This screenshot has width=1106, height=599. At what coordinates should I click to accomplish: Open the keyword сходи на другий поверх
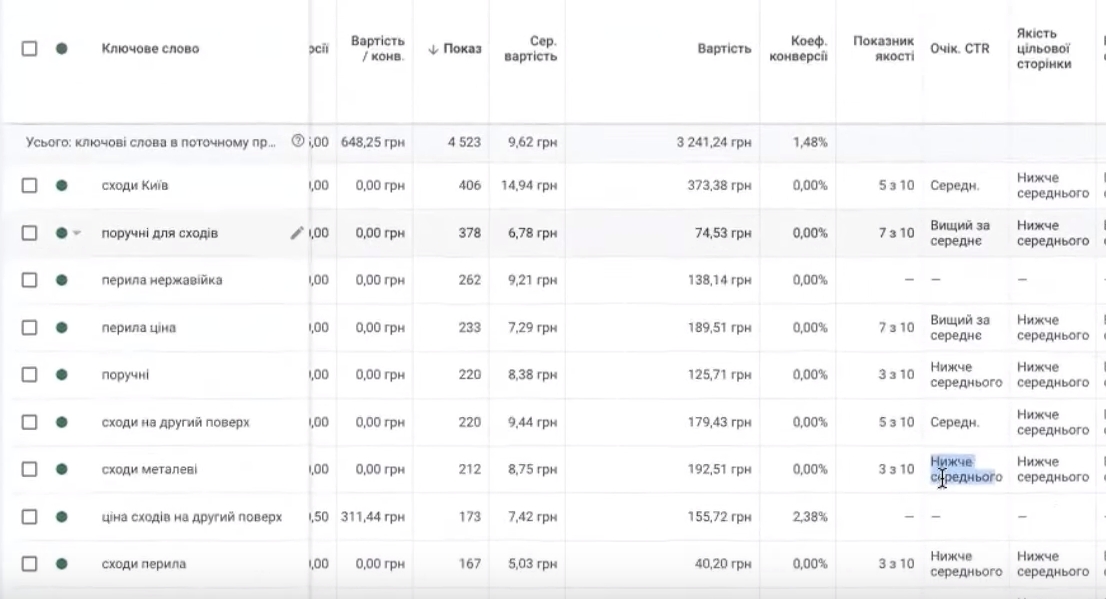(x=175, y=422)
